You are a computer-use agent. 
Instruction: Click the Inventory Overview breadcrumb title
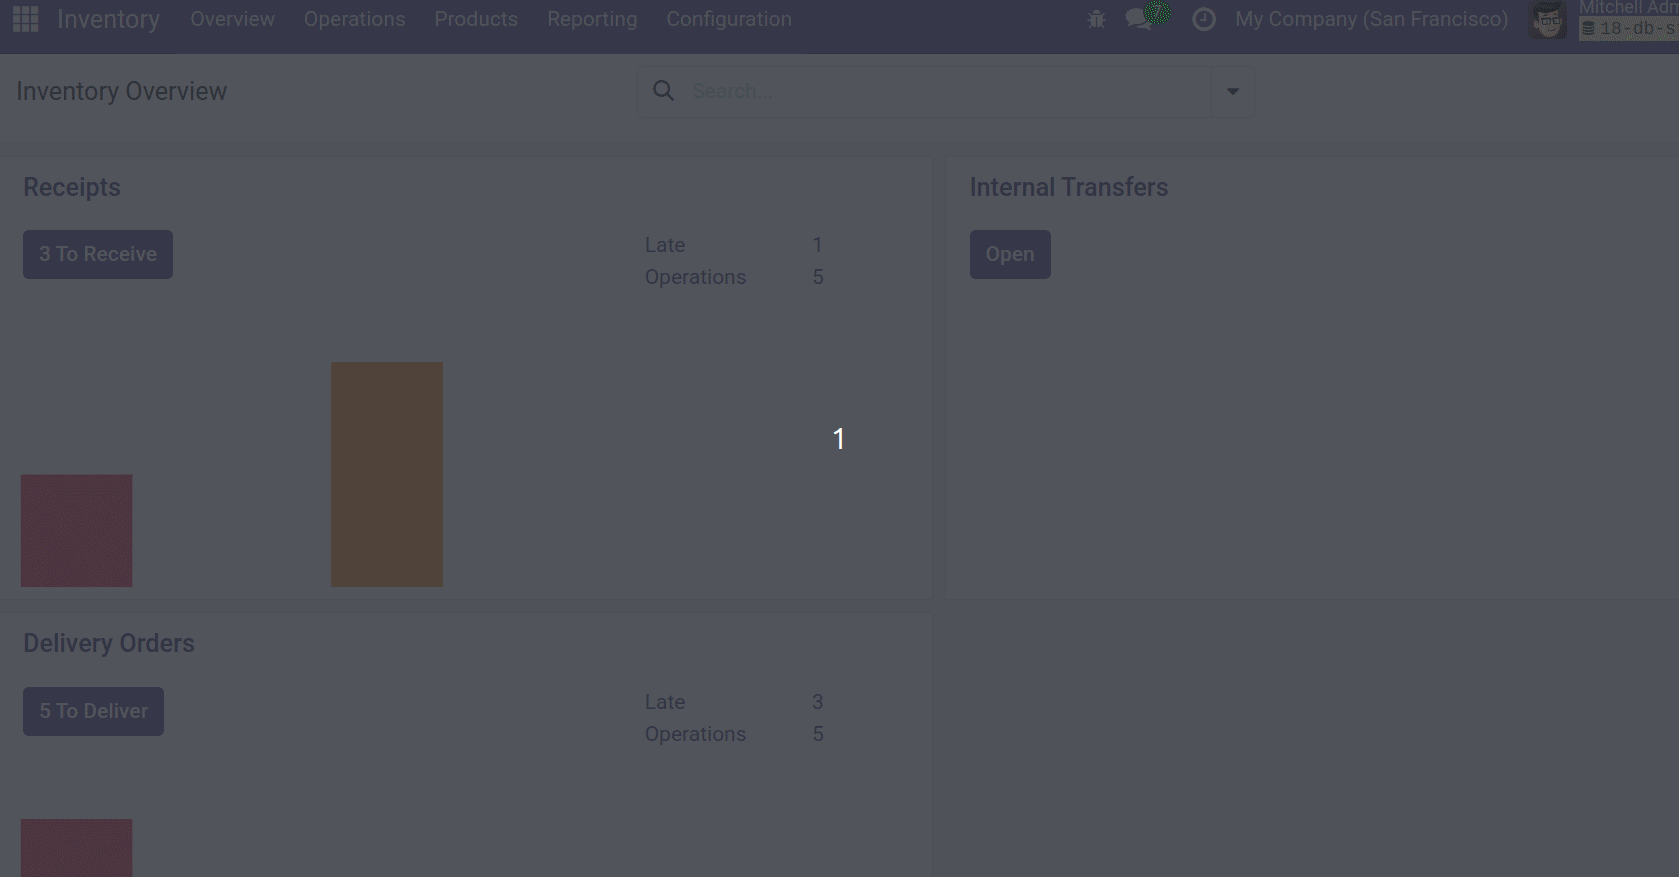pos(122,91)
